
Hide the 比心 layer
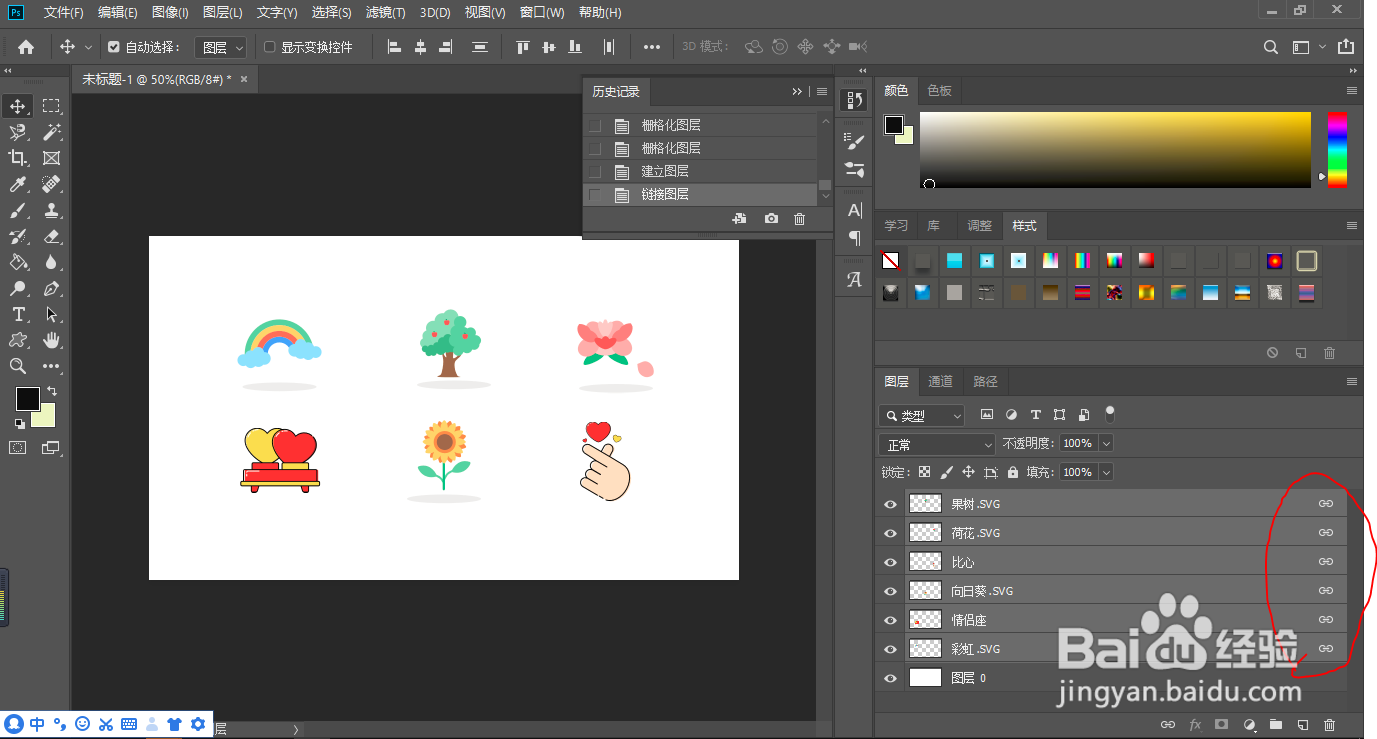pyautogui.click(x=890, y=562)
